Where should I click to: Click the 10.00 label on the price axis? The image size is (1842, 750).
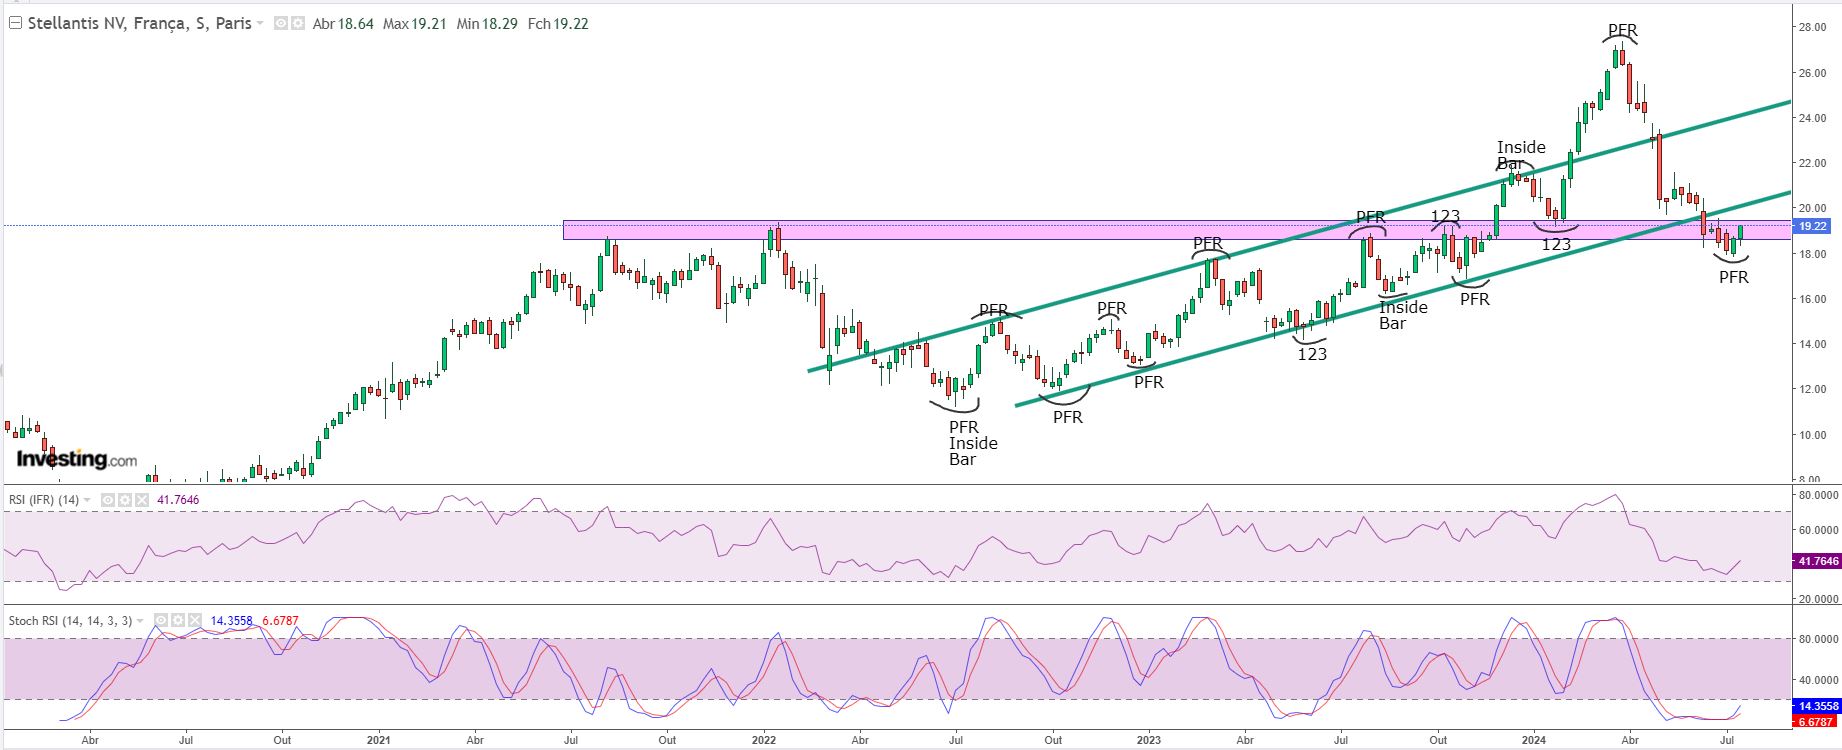pos(1811,435)
